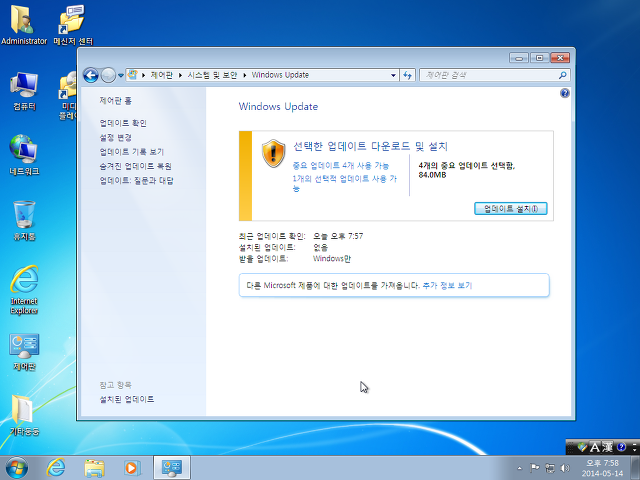Open 중요 업데이트 4개 사용 가능 link

(x=341, y=165)
